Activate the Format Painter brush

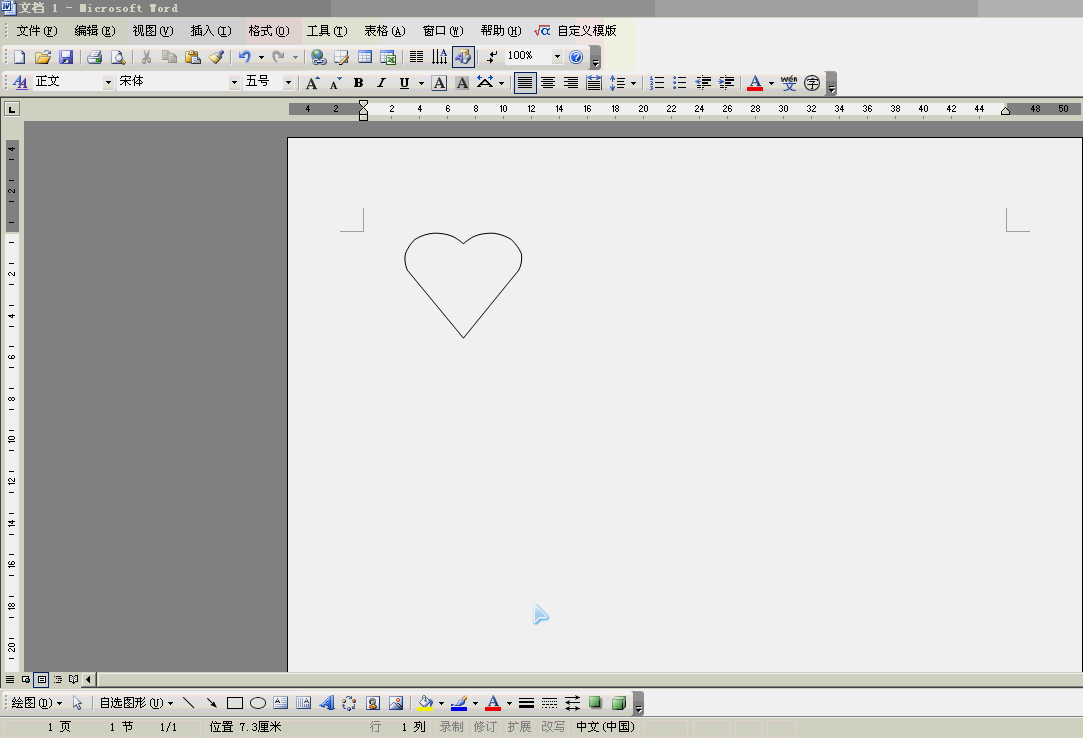click(x=216, y=57)
